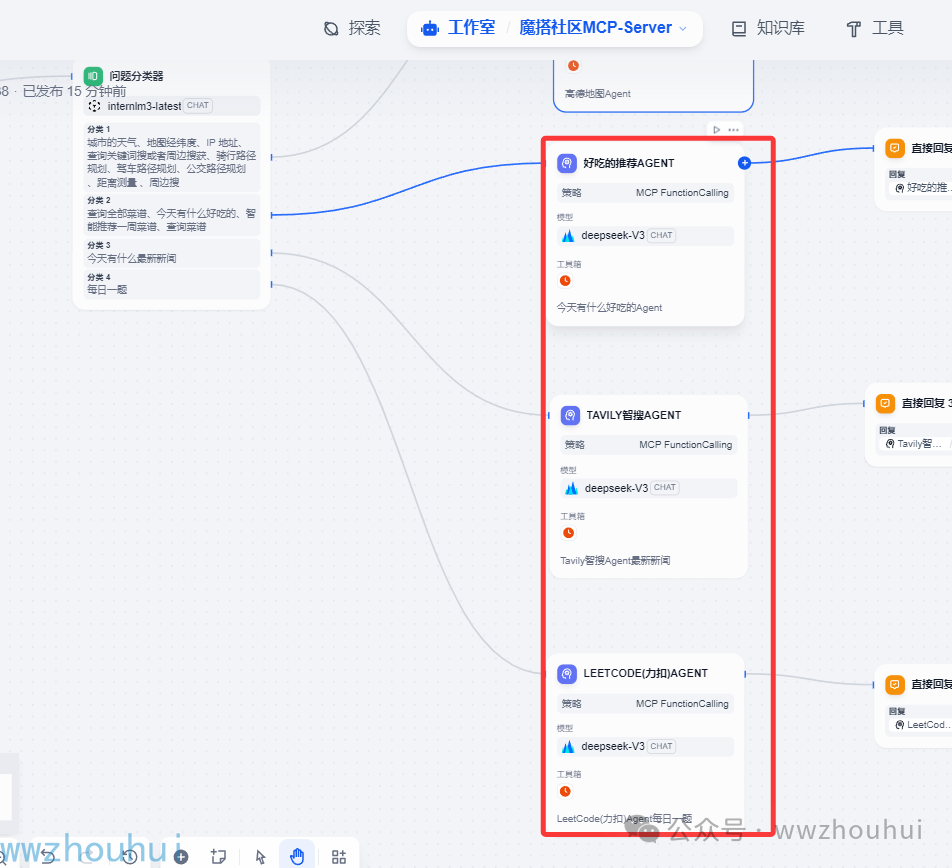Click the toolbox clock icon in LEETCODE(力扣)AGENT
The width and height of the screenshot is (952, 868).
tap(565, 792)
